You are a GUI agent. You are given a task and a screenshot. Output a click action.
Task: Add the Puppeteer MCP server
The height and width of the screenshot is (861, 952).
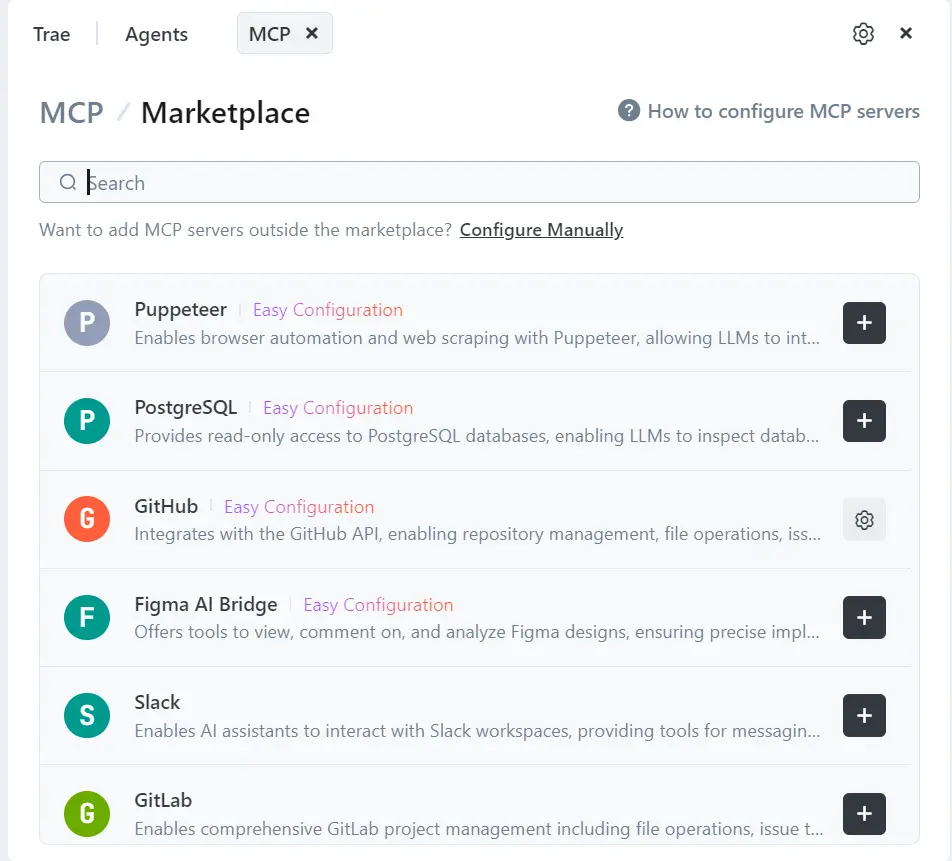pos(864,323)
